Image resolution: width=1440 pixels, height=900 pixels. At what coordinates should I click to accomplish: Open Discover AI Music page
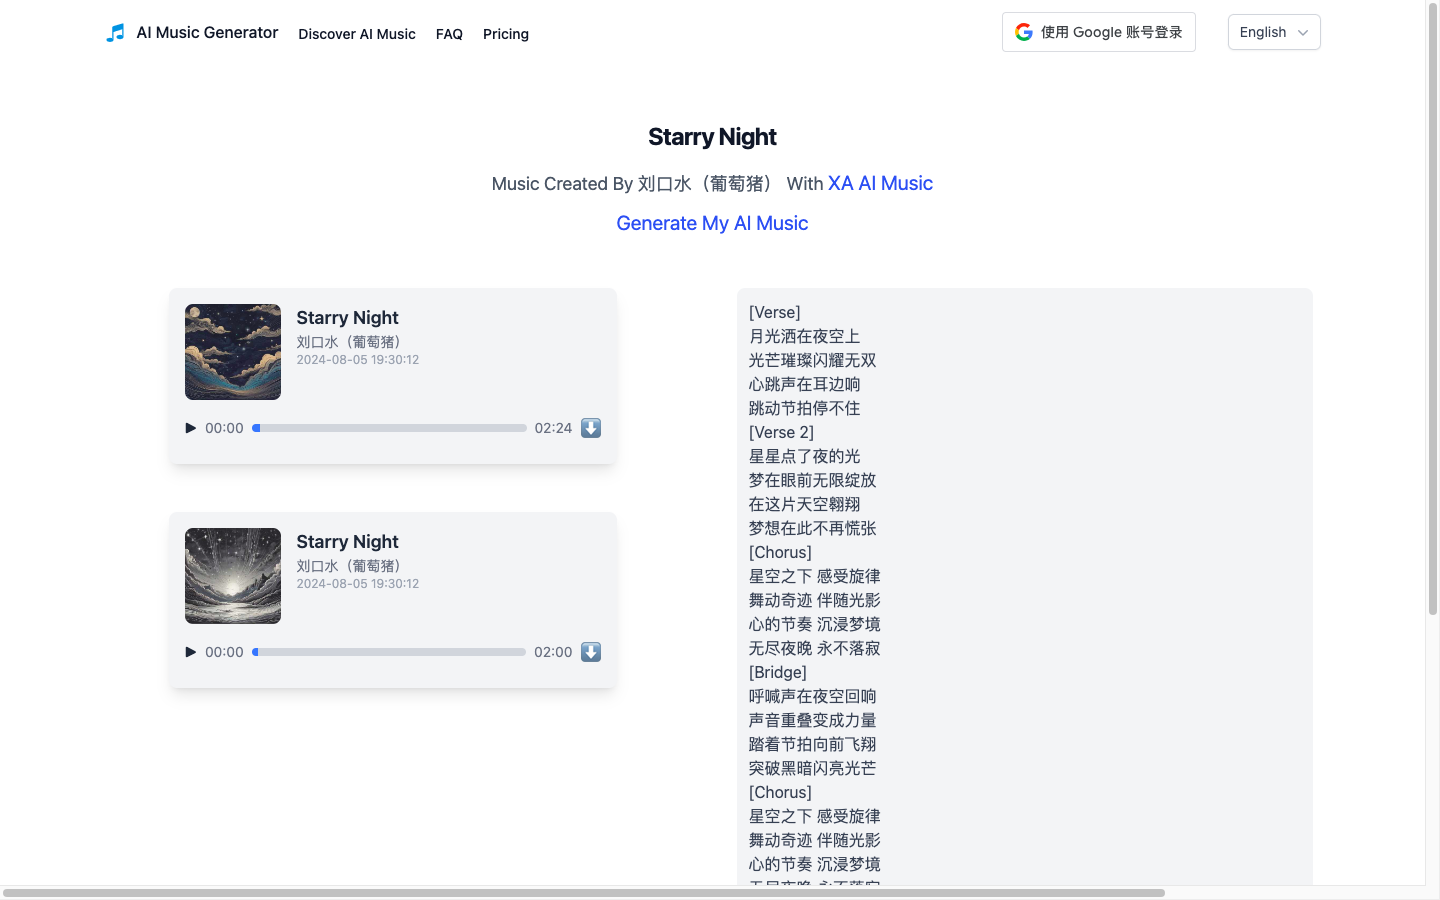click(x=357, y=34)
